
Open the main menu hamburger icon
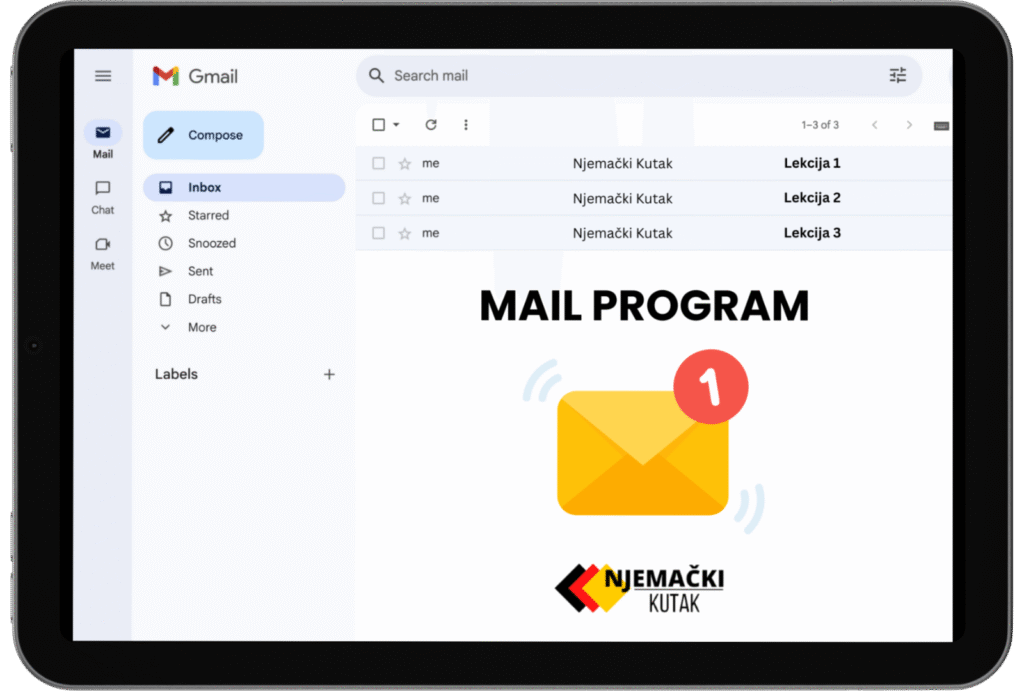102,76
